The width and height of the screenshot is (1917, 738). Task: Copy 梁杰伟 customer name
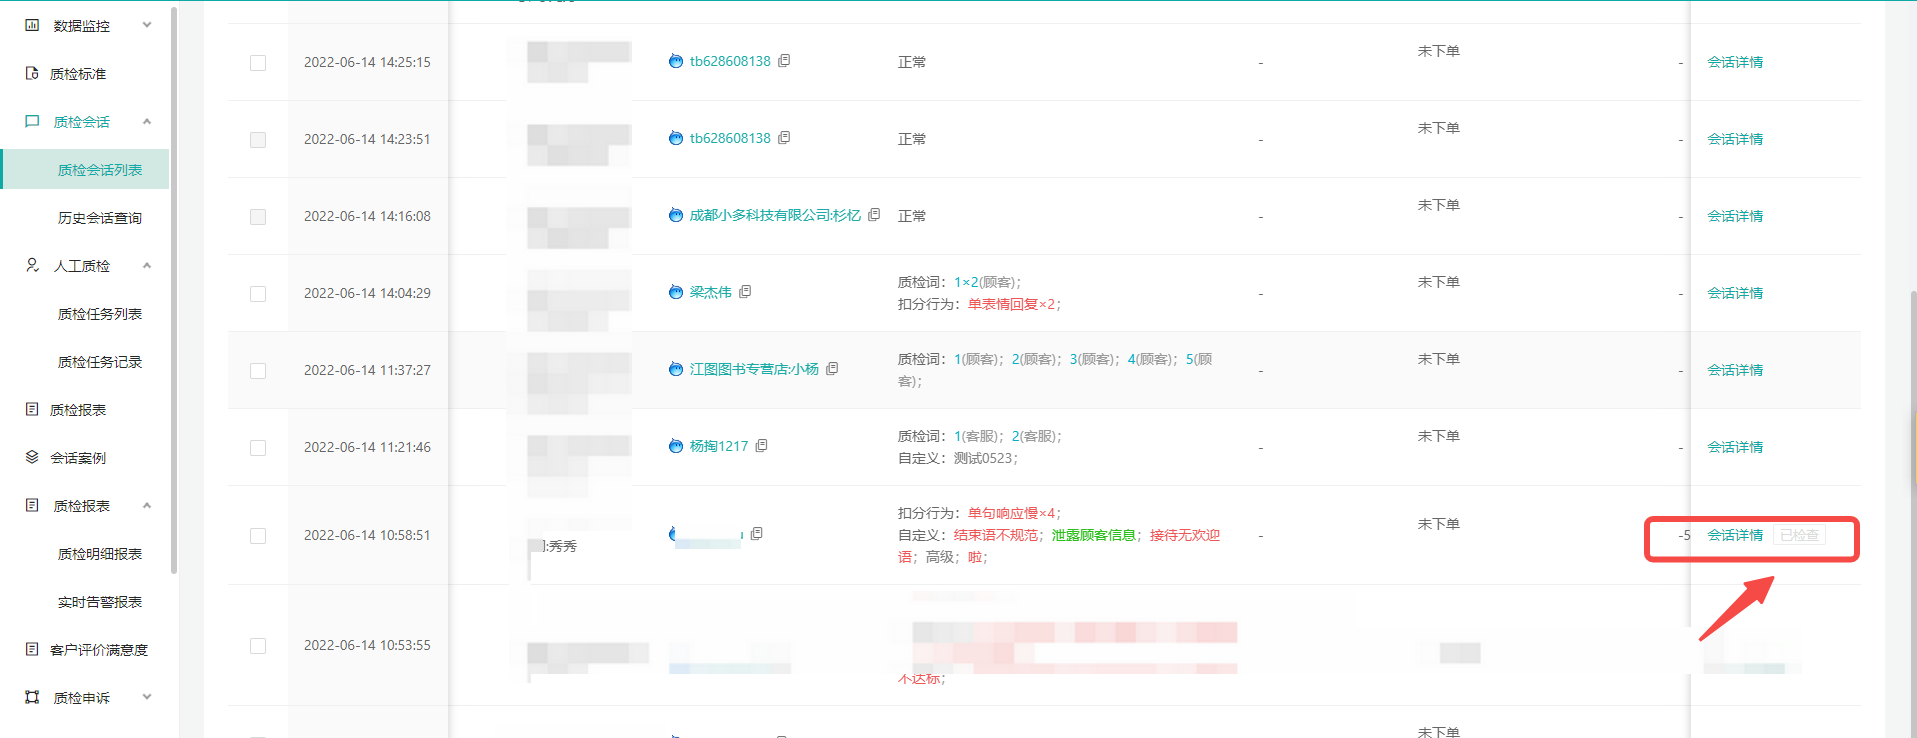tap(745, 292)
